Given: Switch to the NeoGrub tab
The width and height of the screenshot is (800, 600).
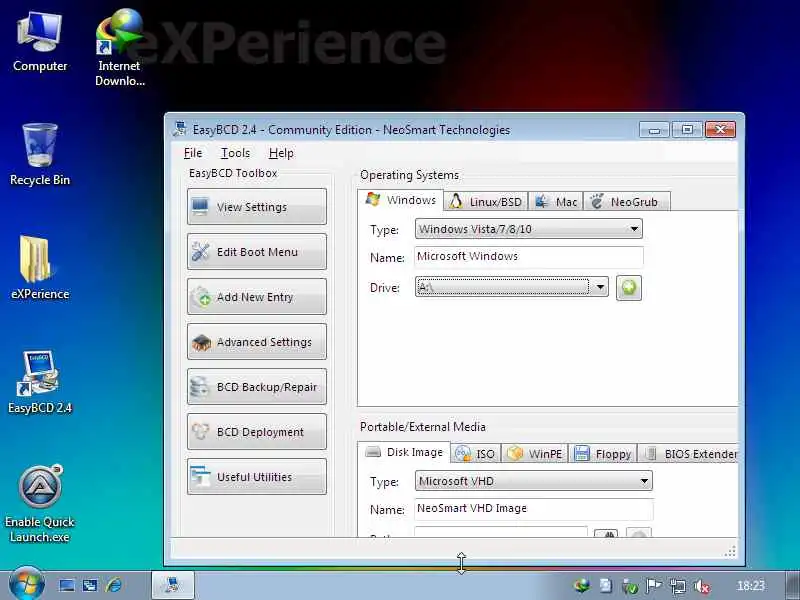Looking at the screenshot, I should 627,202.
